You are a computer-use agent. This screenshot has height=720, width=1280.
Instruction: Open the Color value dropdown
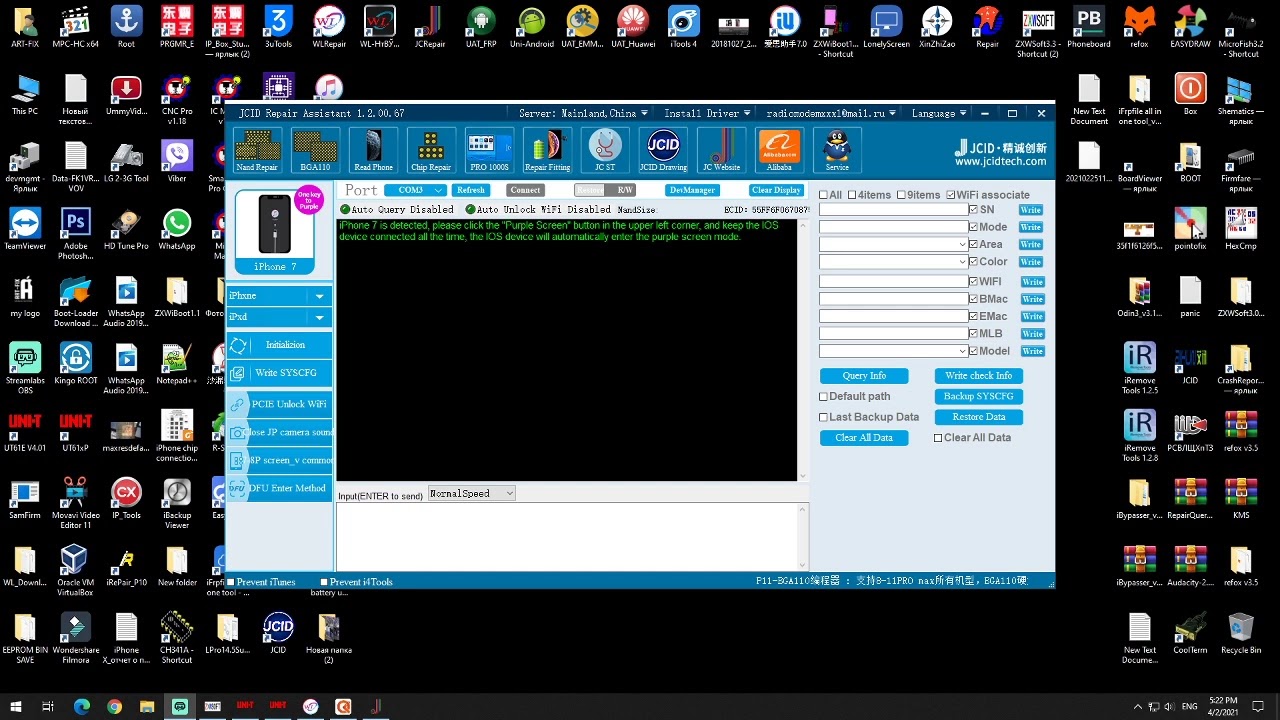[x=963, y=262]
